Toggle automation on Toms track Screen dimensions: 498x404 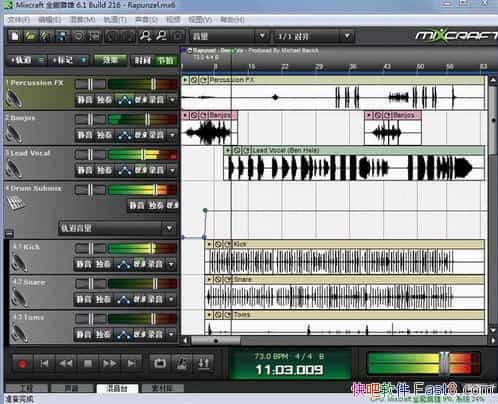pos(123,334)
